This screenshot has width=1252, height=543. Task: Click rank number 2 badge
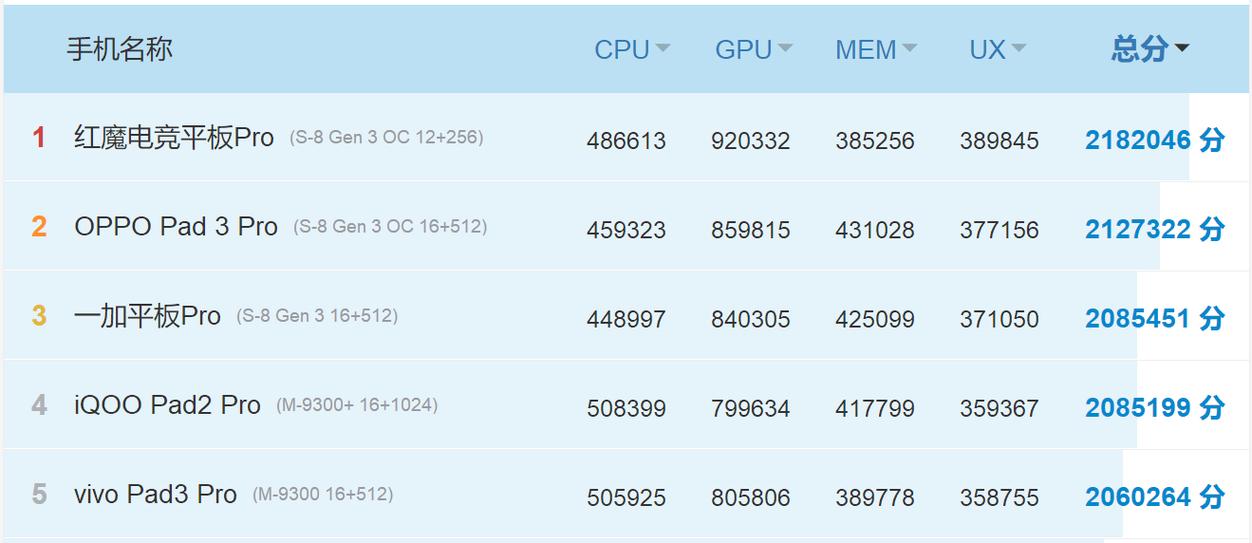(39, 227)
